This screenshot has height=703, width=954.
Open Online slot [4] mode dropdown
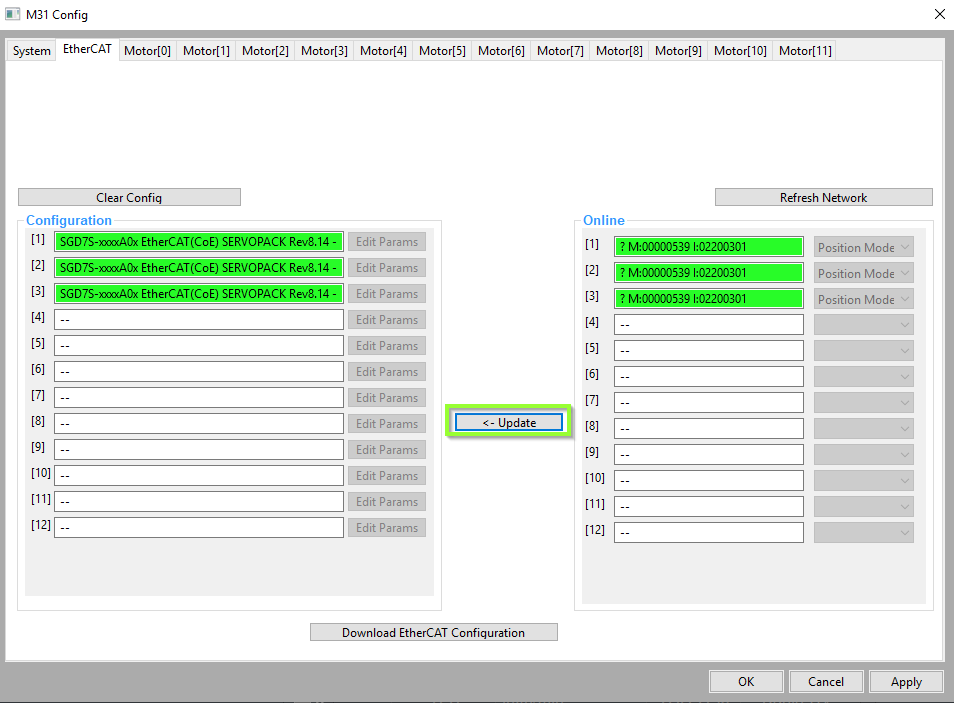pos(863,325)
